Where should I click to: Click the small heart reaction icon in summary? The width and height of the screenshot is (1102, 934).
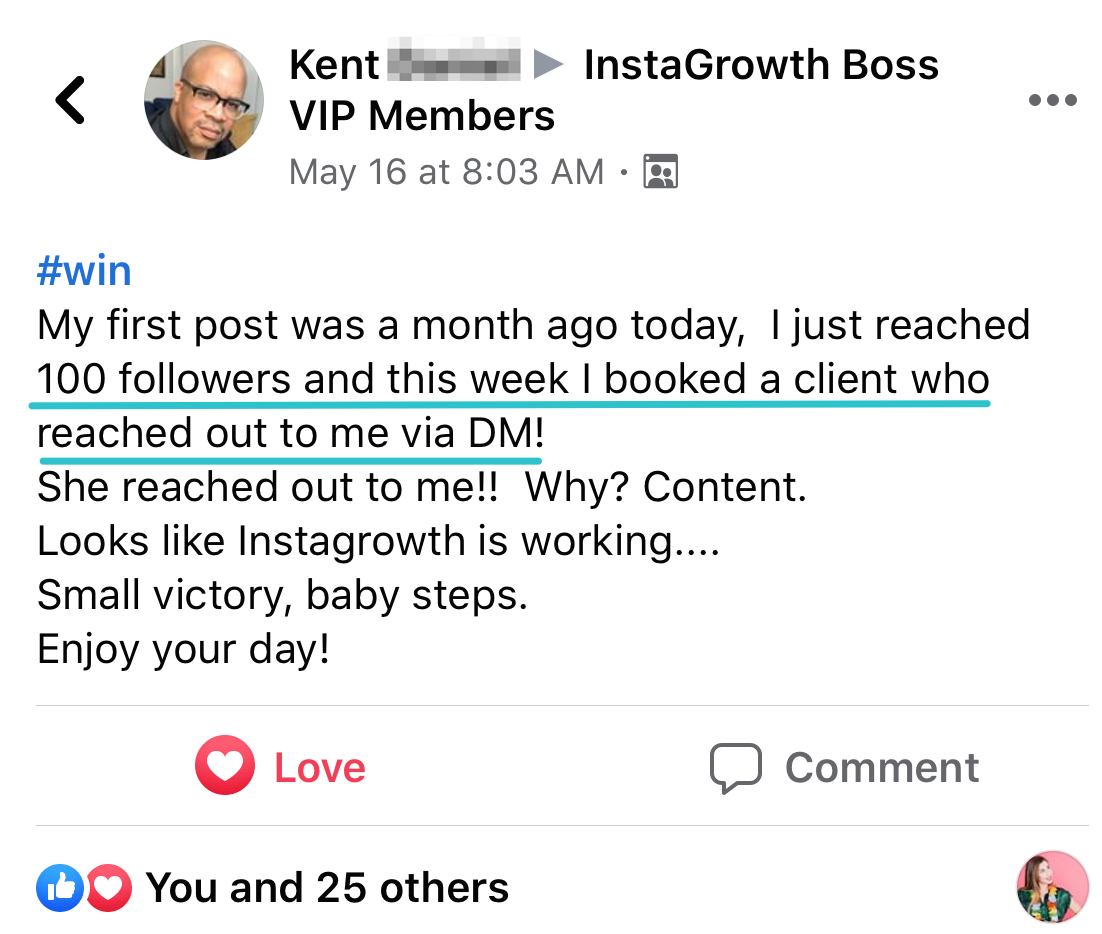coord(108,888)
